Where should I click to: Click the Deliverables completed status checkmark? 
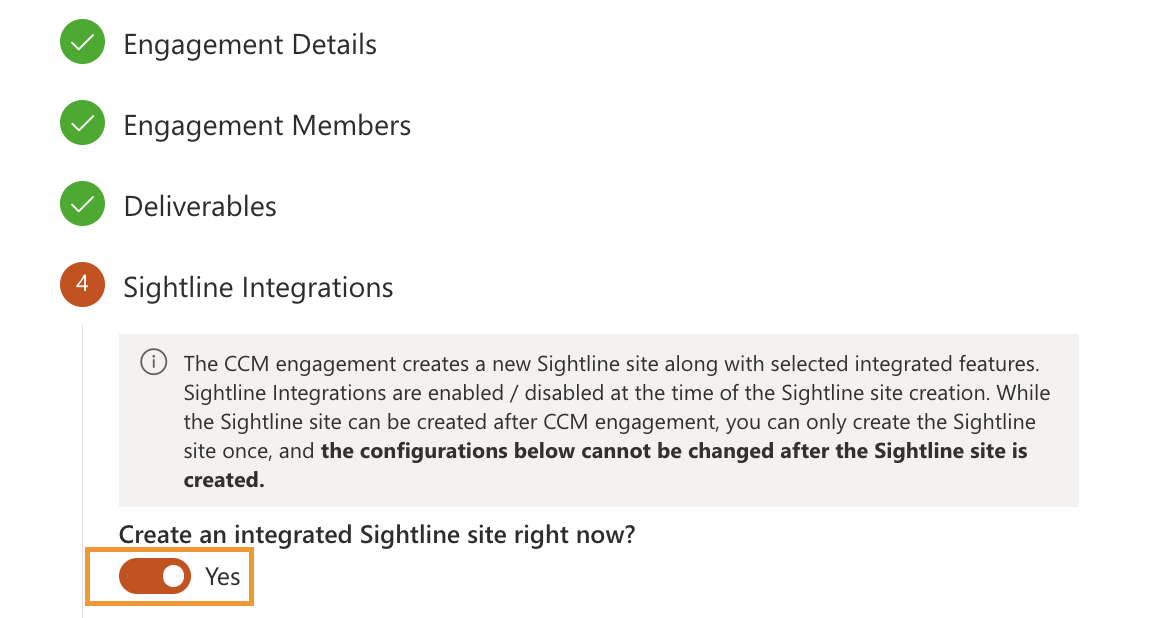pyautogui.click(x=82, y=204)
